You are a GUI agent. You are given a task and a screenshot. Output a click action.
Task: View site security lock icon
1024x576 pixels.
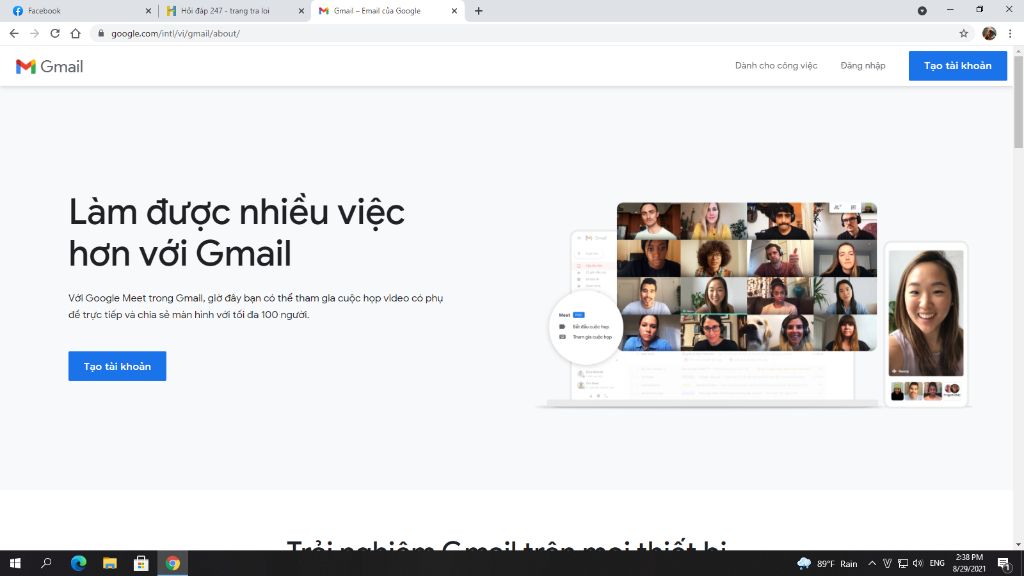click(x=101, y=33)
